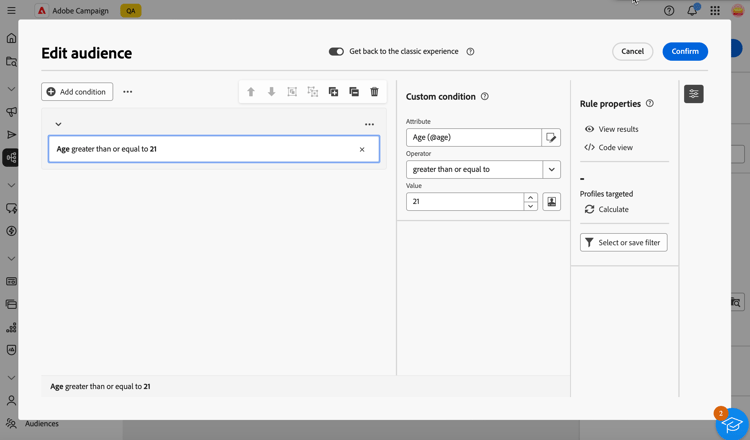
Task: Click the move up arrow icon
Action: point(251,92)
